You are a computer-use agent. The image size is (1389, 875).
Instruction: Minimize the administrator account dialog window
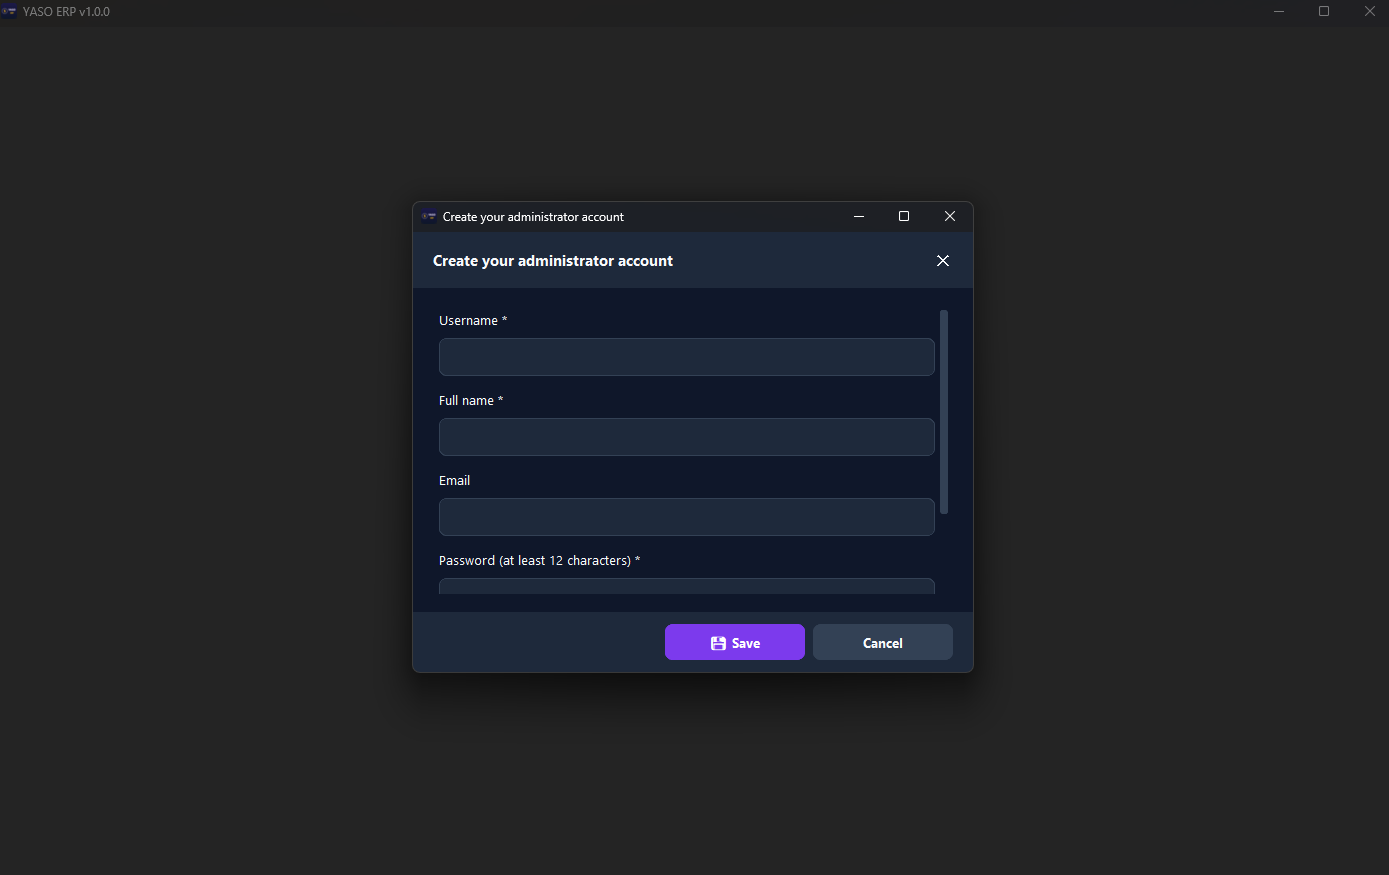(x=859, y=216)
